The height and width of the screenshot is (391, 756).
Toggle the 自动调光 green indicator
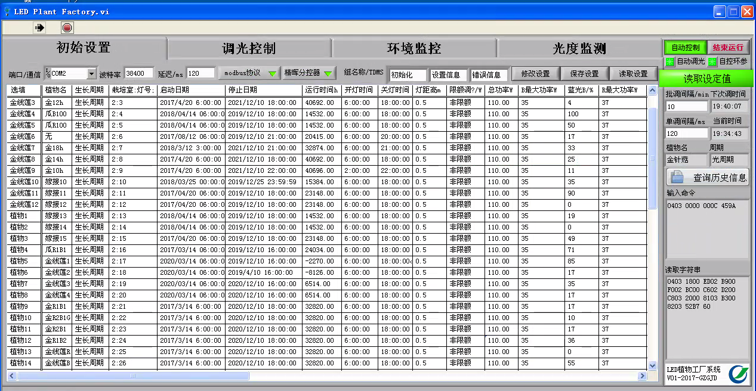pyautogui.click(x=670, y=62)
